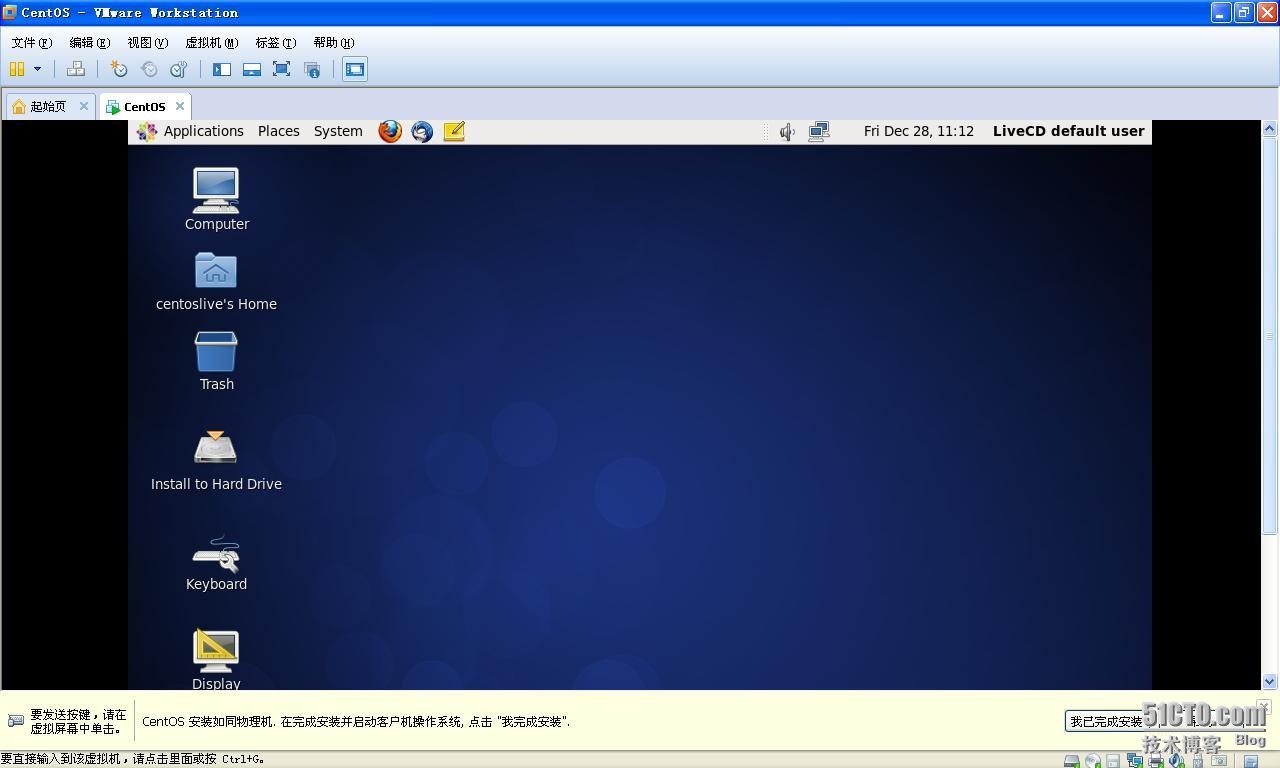Open the System menu in the guest

[x=338, y=131]
